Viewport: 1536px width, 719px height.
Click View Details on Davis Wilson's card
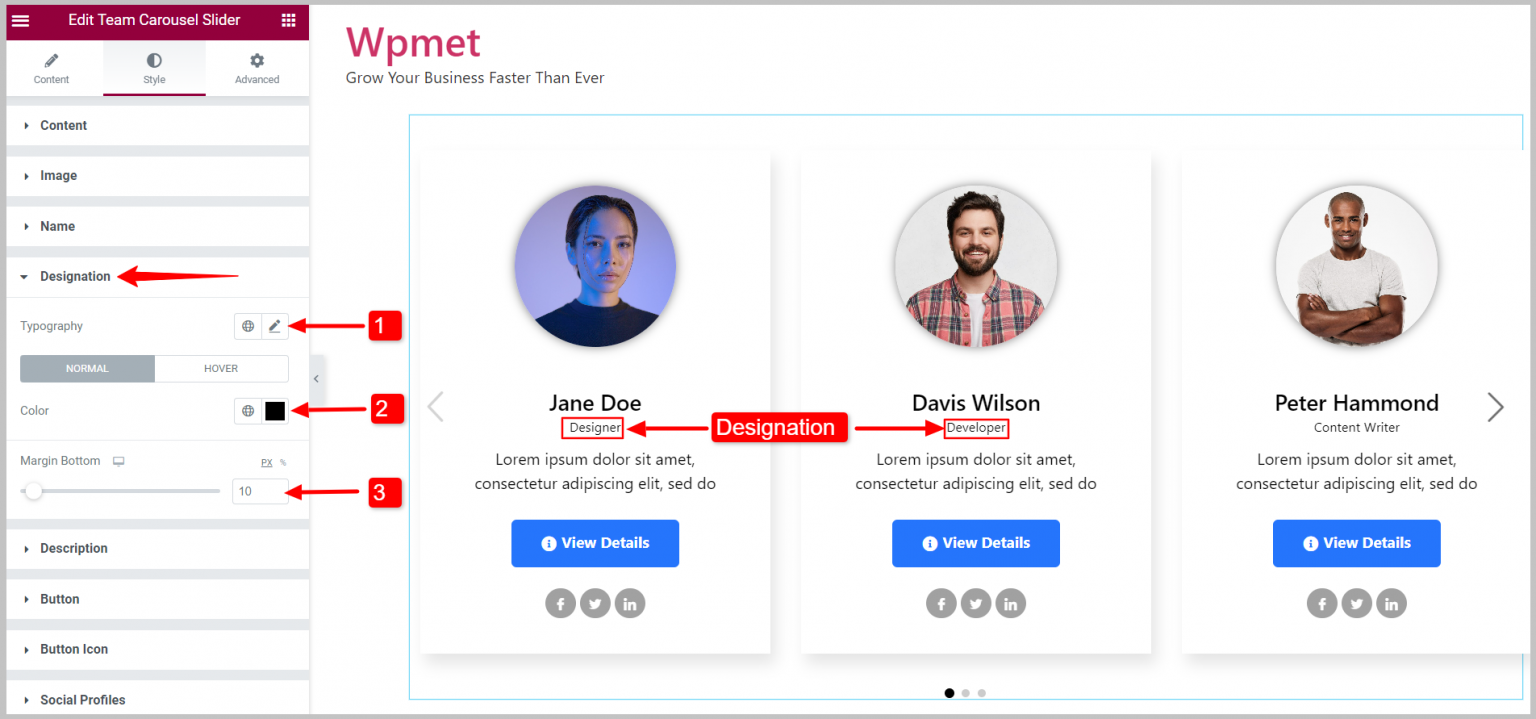click(x=976, y=543)
